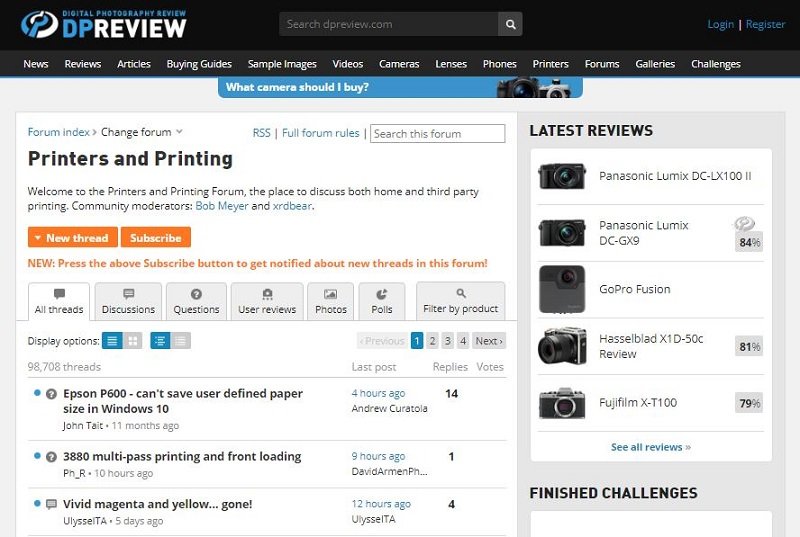Image resolution: width=800 pixels, height=537 pixels.
Task: Select list view display option icon
Action: click(x=112, y=341)
